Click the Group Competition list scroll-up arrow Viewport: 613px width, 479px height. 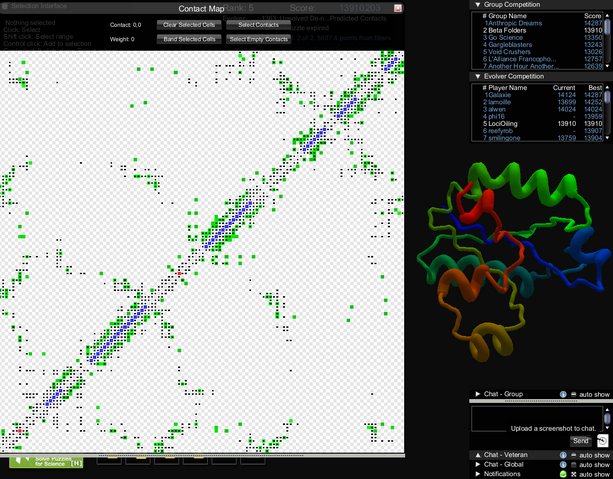click(607, 14)
